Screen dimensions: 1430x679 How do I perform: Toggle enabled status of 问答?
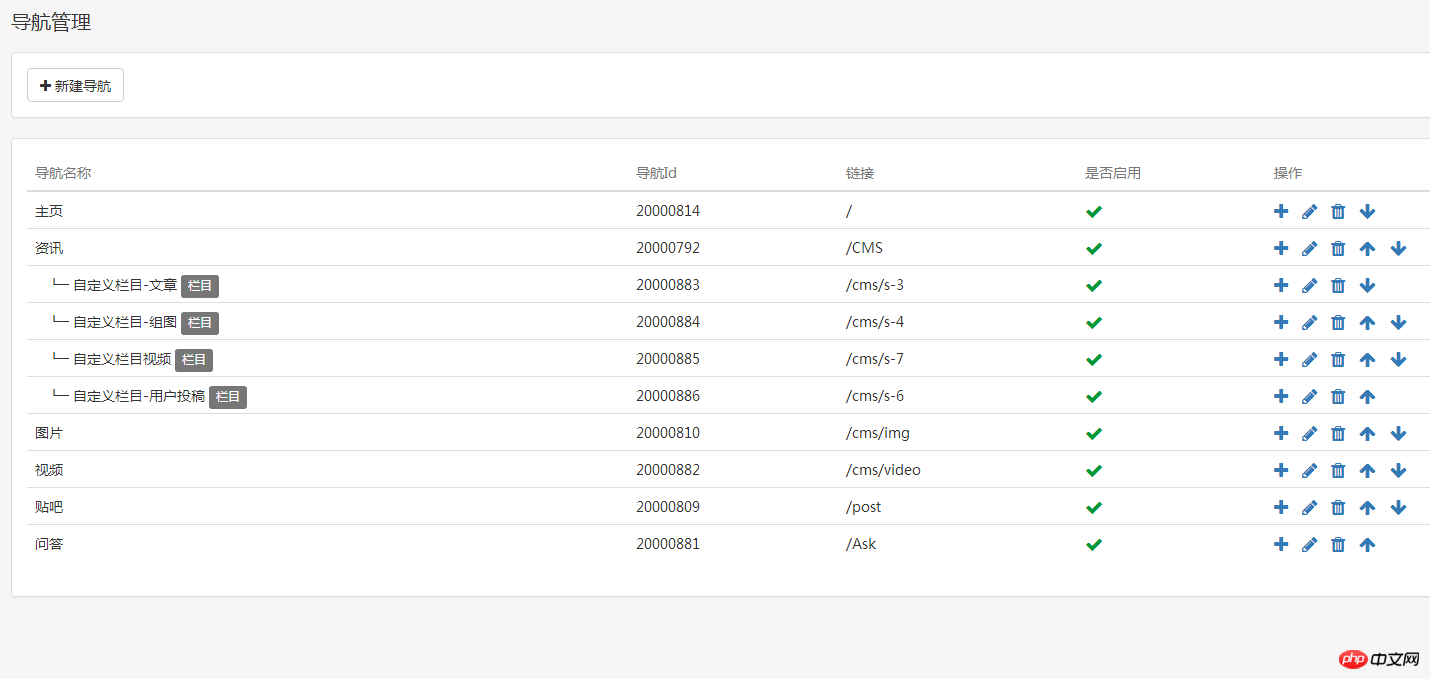pyautogui.click(x=1094, y=544)
